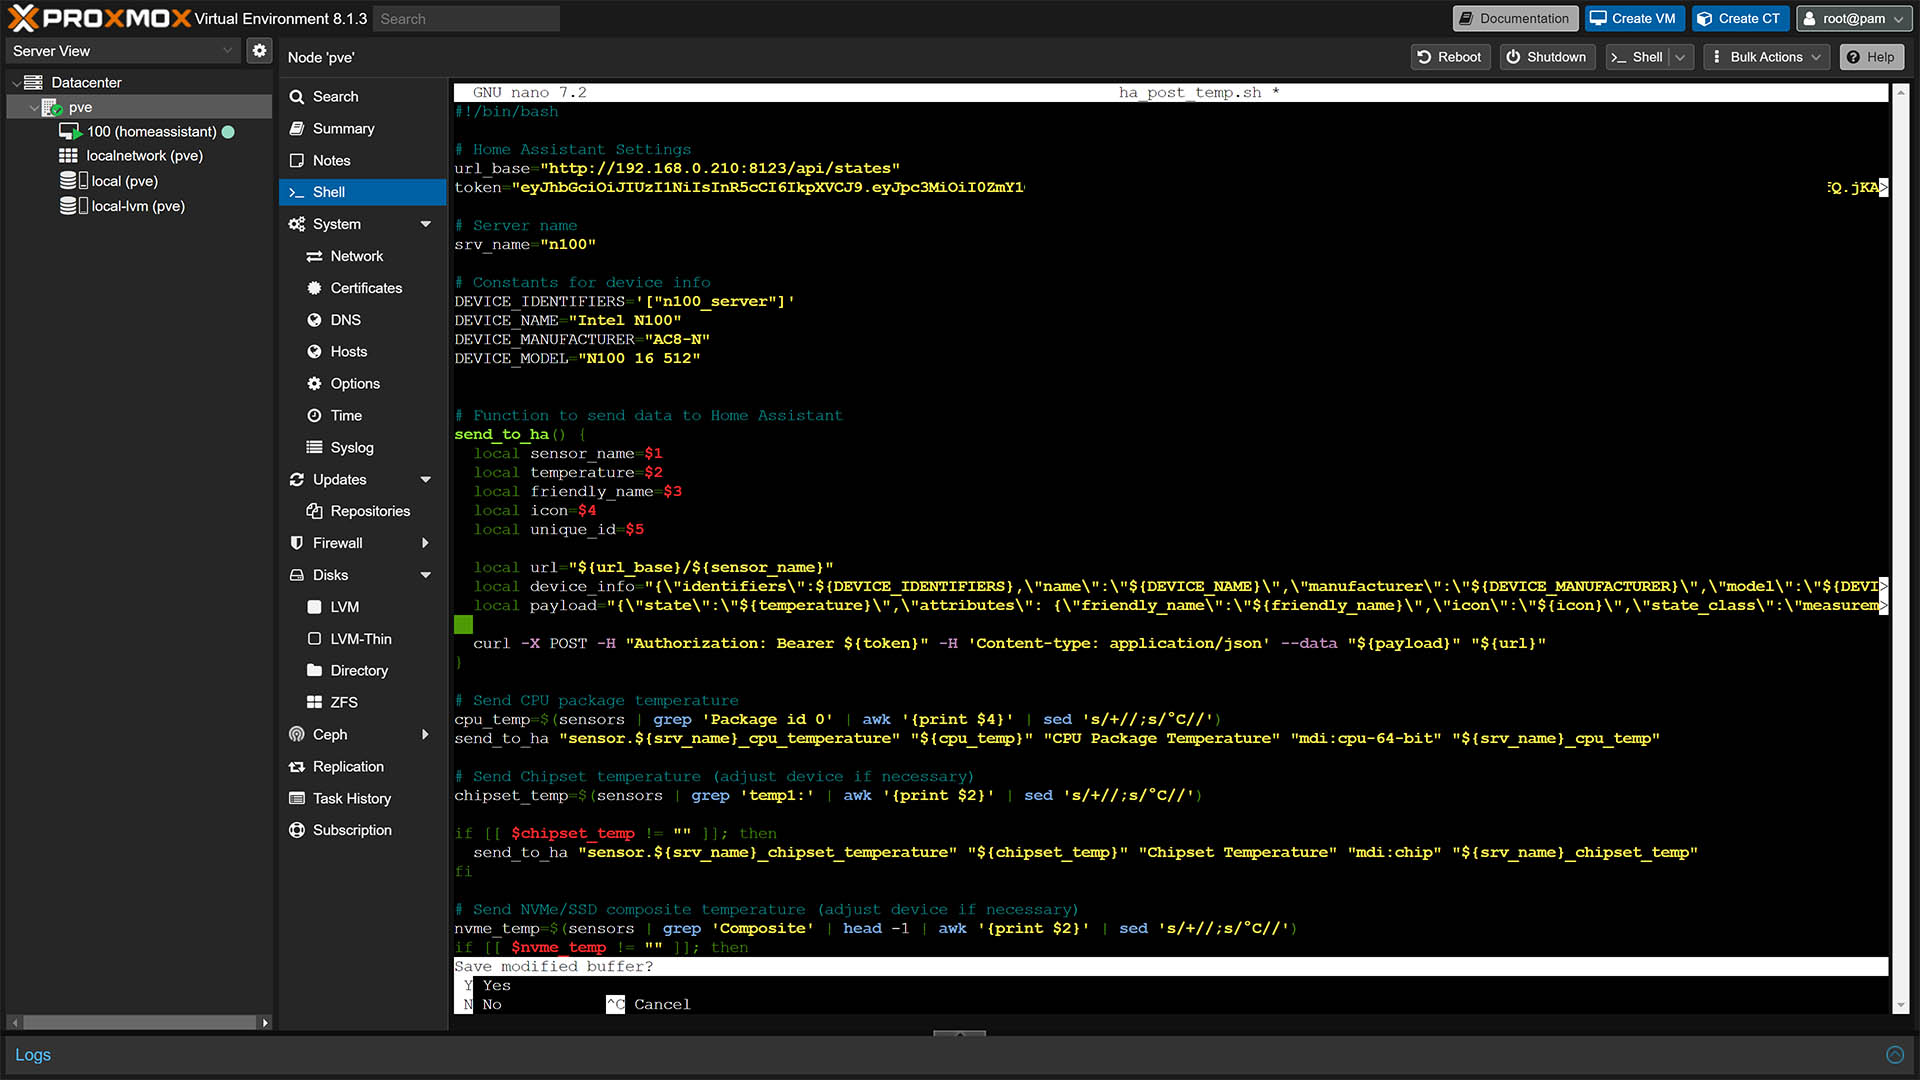
Task: Click the top search input field
Action: 466,18
